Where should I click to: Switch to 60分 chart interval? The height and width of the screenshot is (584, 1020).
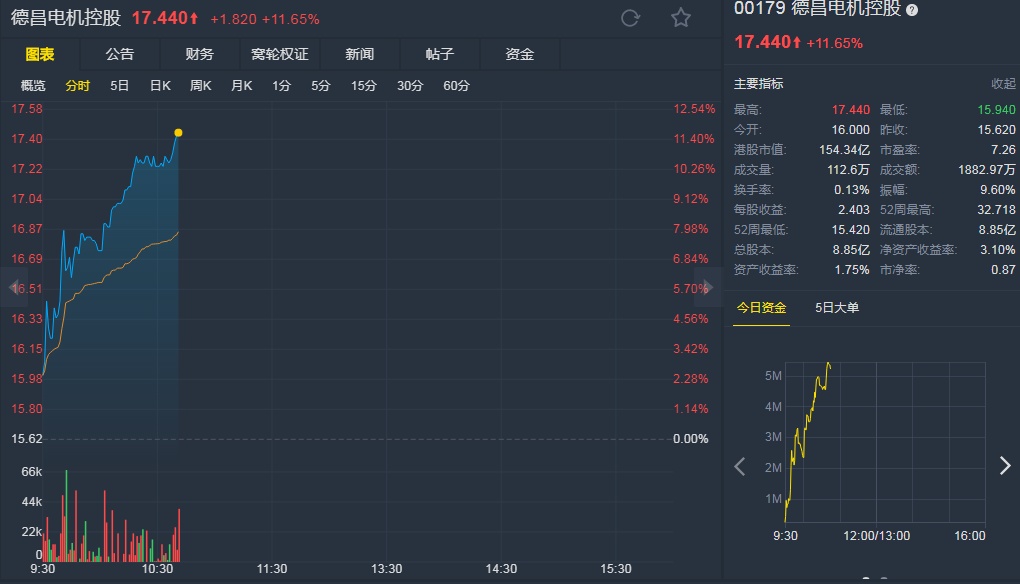[x=456, y=86]
